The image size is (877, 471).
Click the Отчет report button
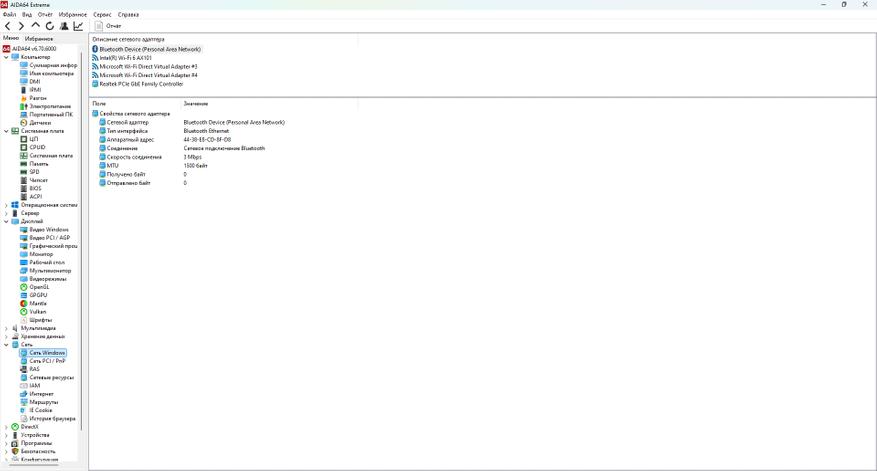pyautogui.click(x=109, y=26)
